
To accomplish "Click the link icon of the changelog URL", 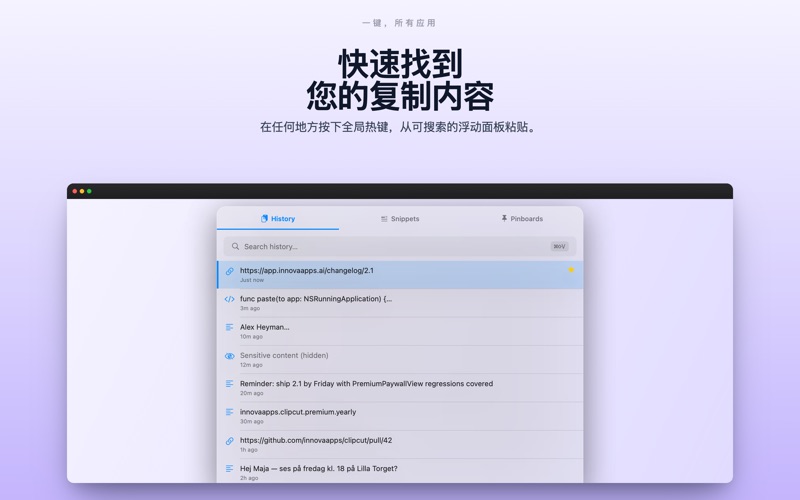I will coord(230,271).
